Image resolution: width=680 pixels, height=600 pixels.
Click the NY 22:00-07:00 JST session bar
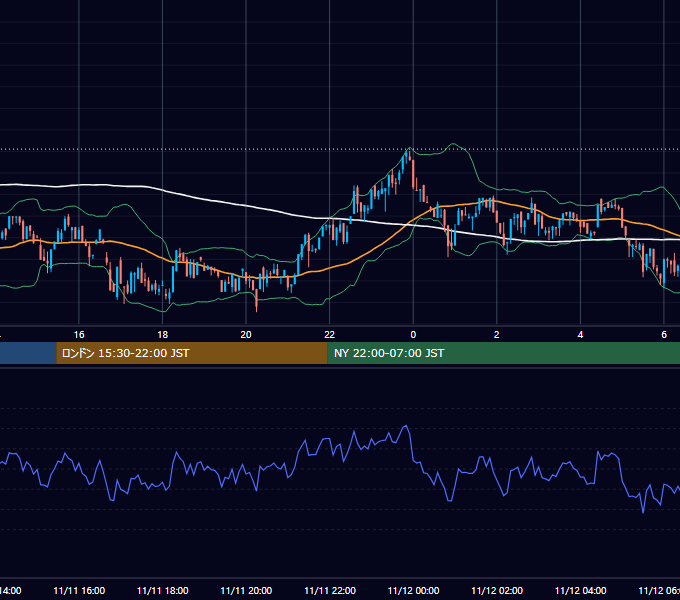(503, 353)
